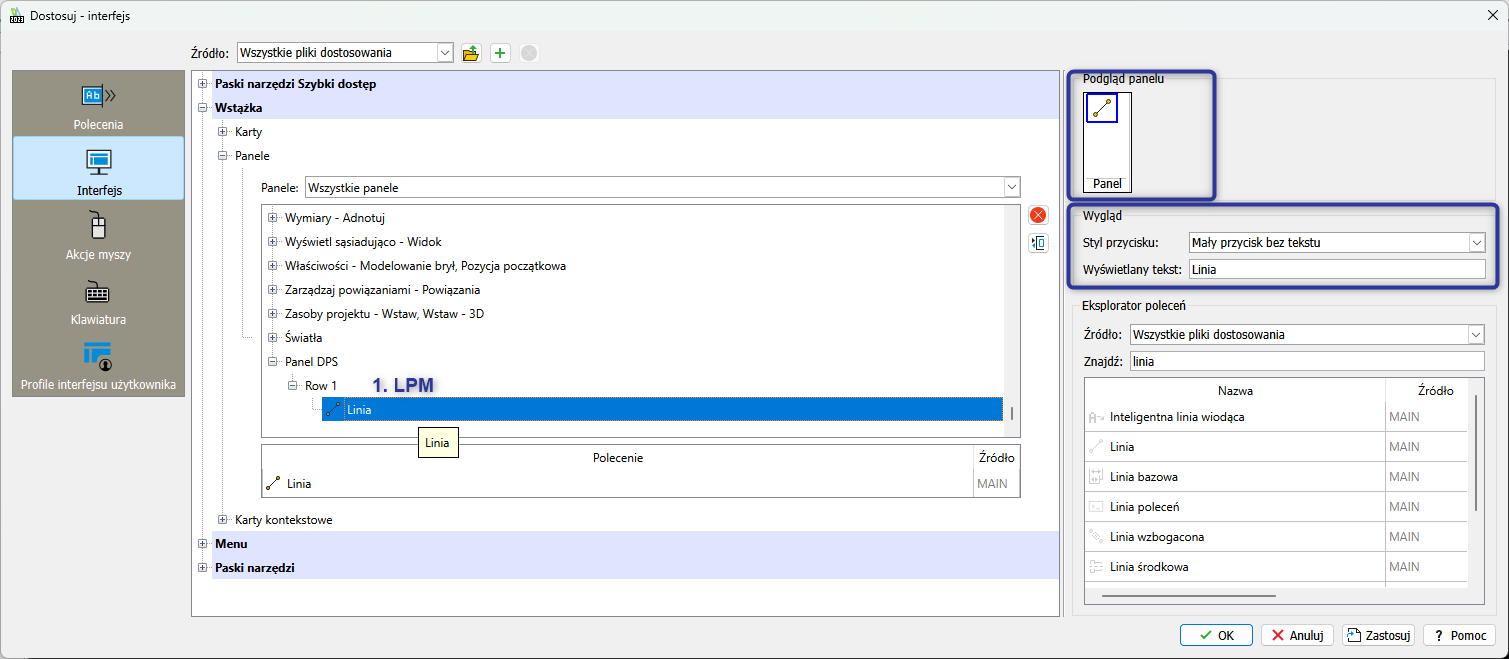Click the Linia button in panel preview

point(1102,109)
